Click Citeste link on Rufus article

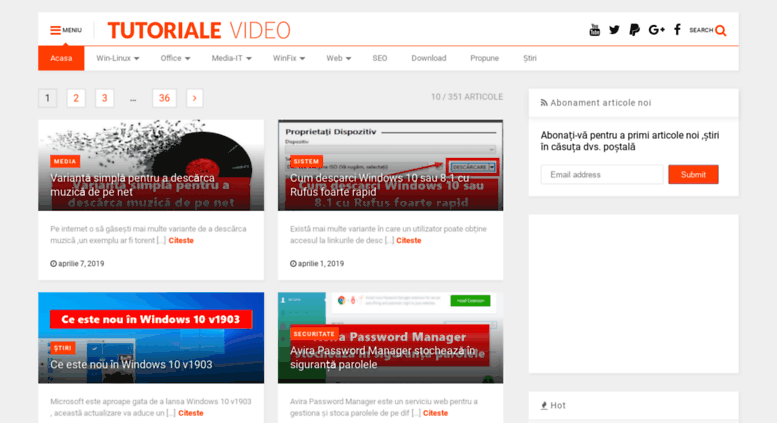(409, 241)
